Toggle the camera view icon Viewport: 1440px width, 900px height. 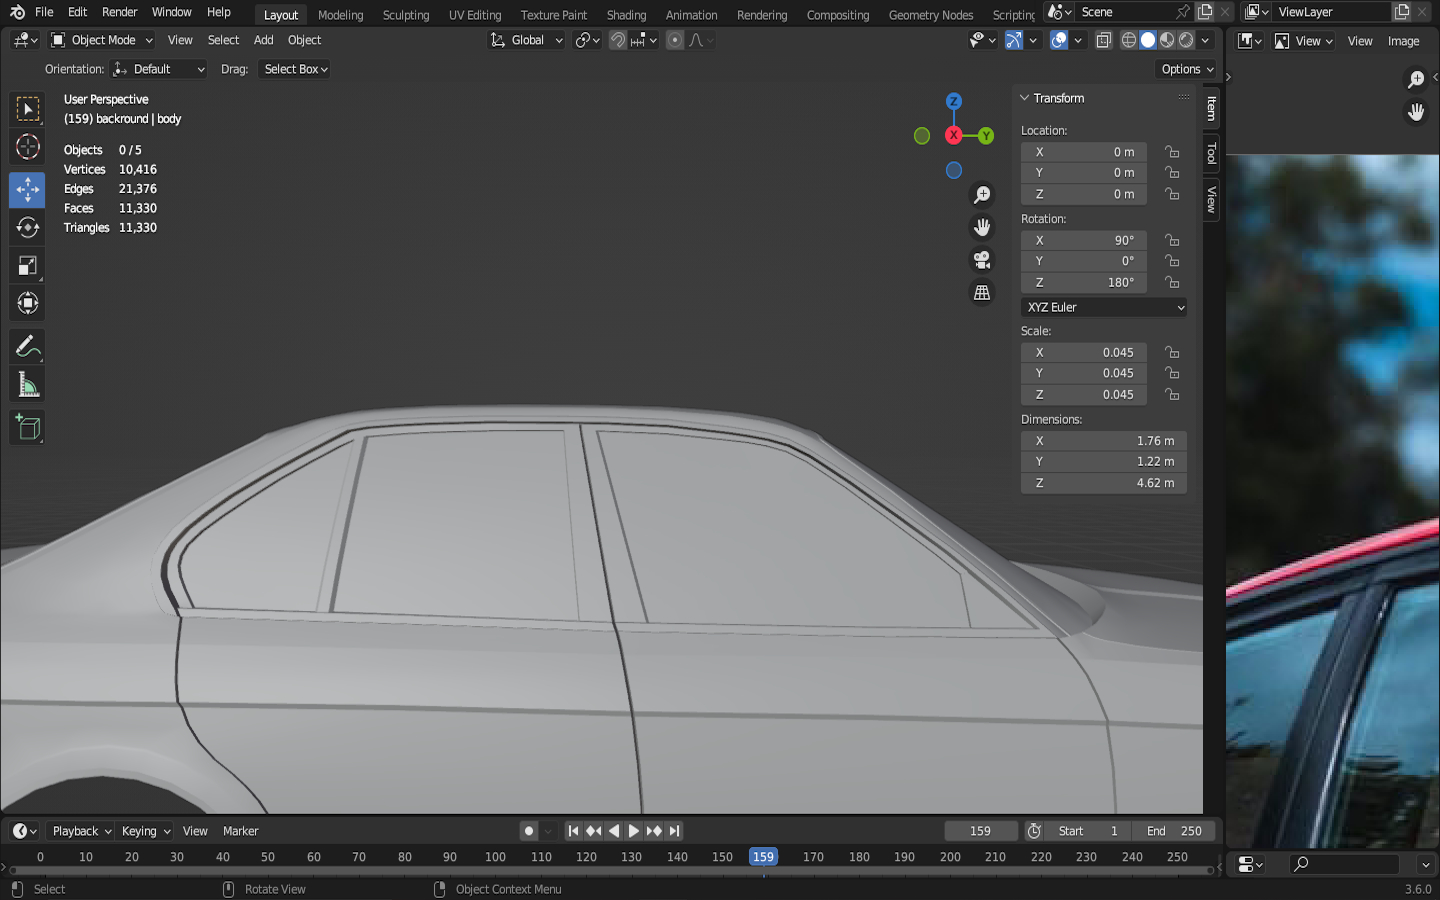pos(982,260)
